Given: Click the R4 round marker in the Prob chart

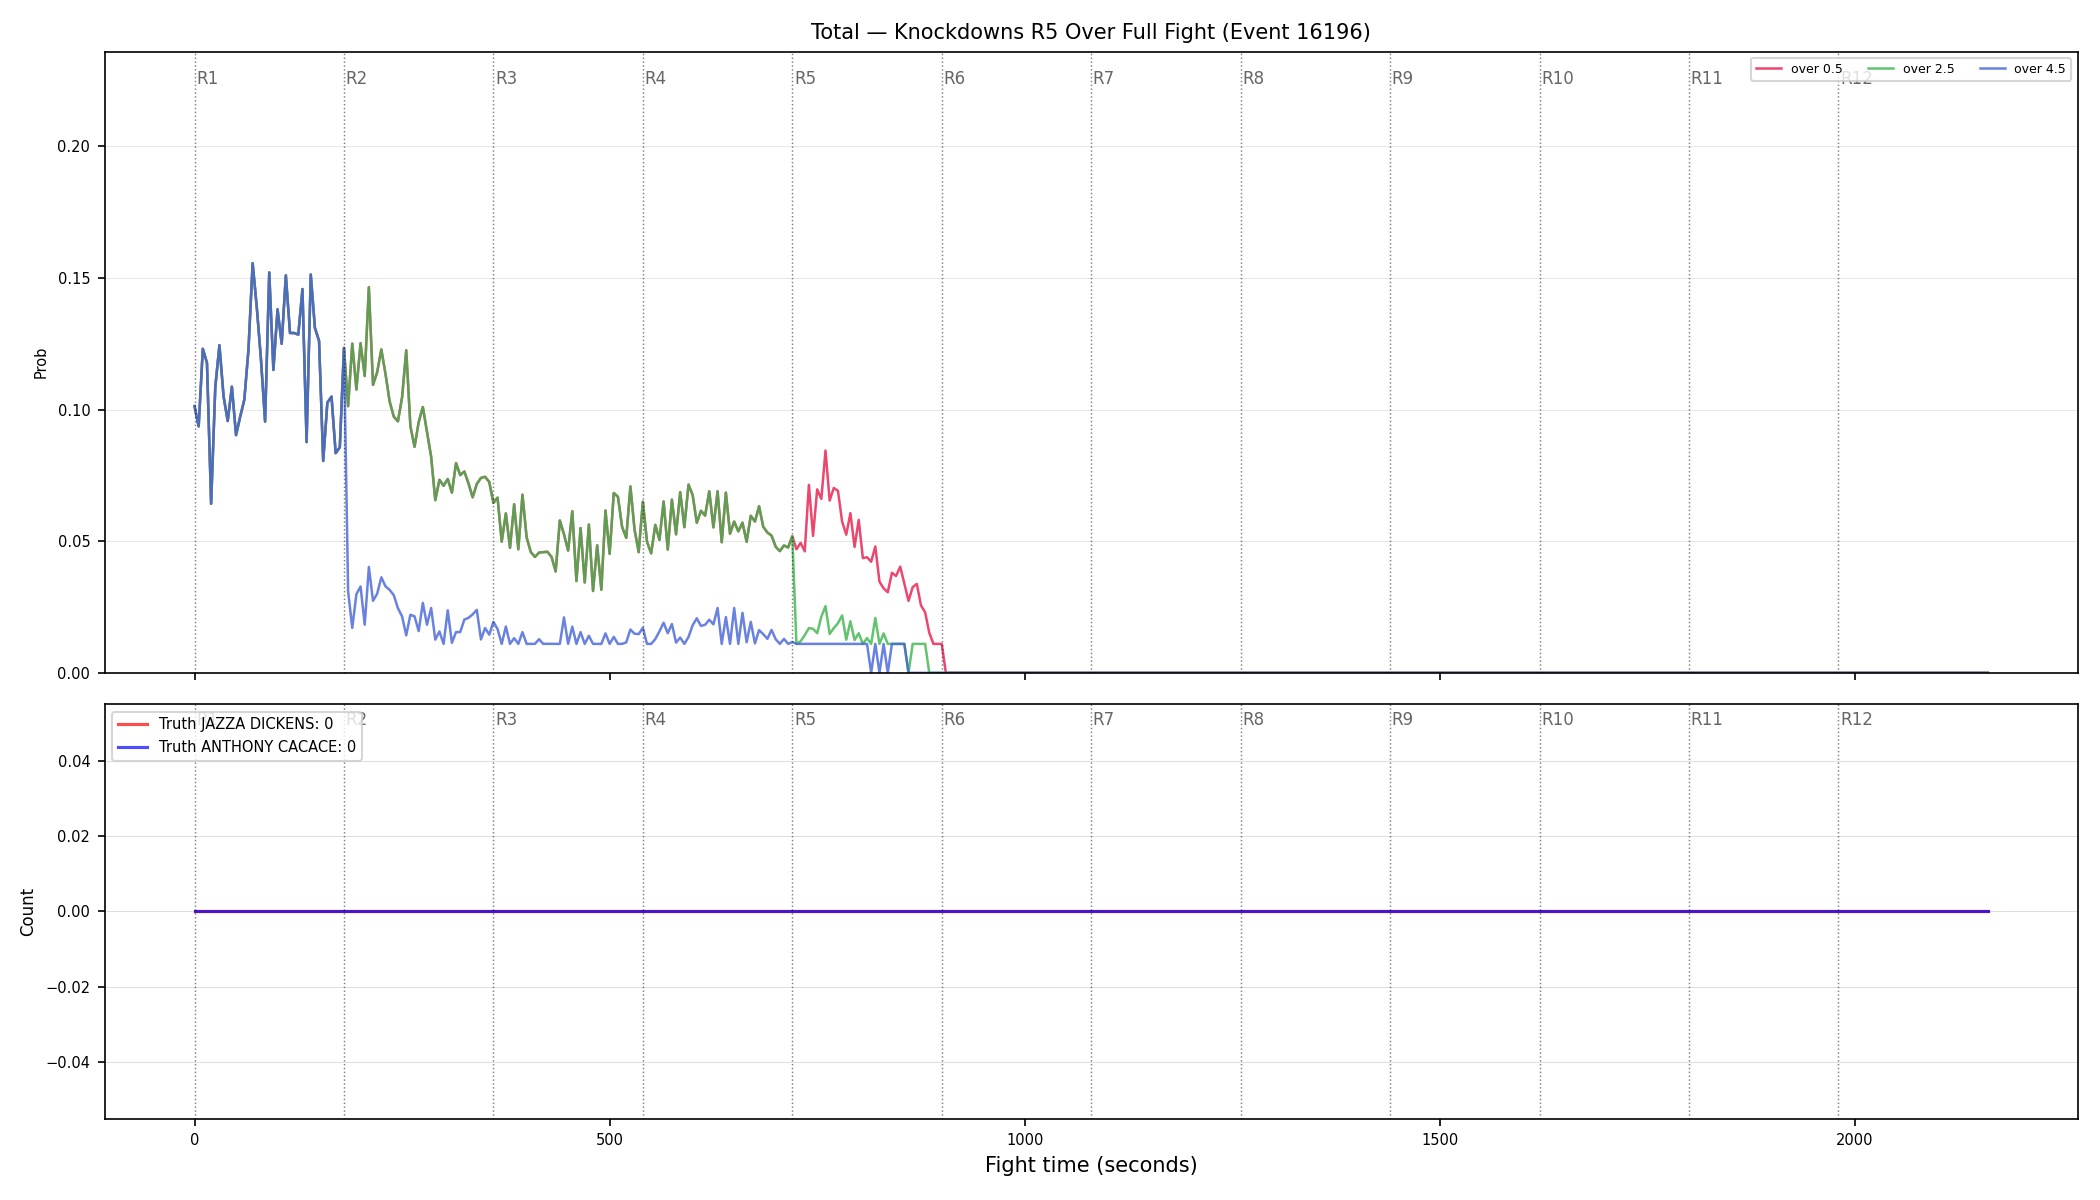Looking at the screenshot, I should coord(655,78).
